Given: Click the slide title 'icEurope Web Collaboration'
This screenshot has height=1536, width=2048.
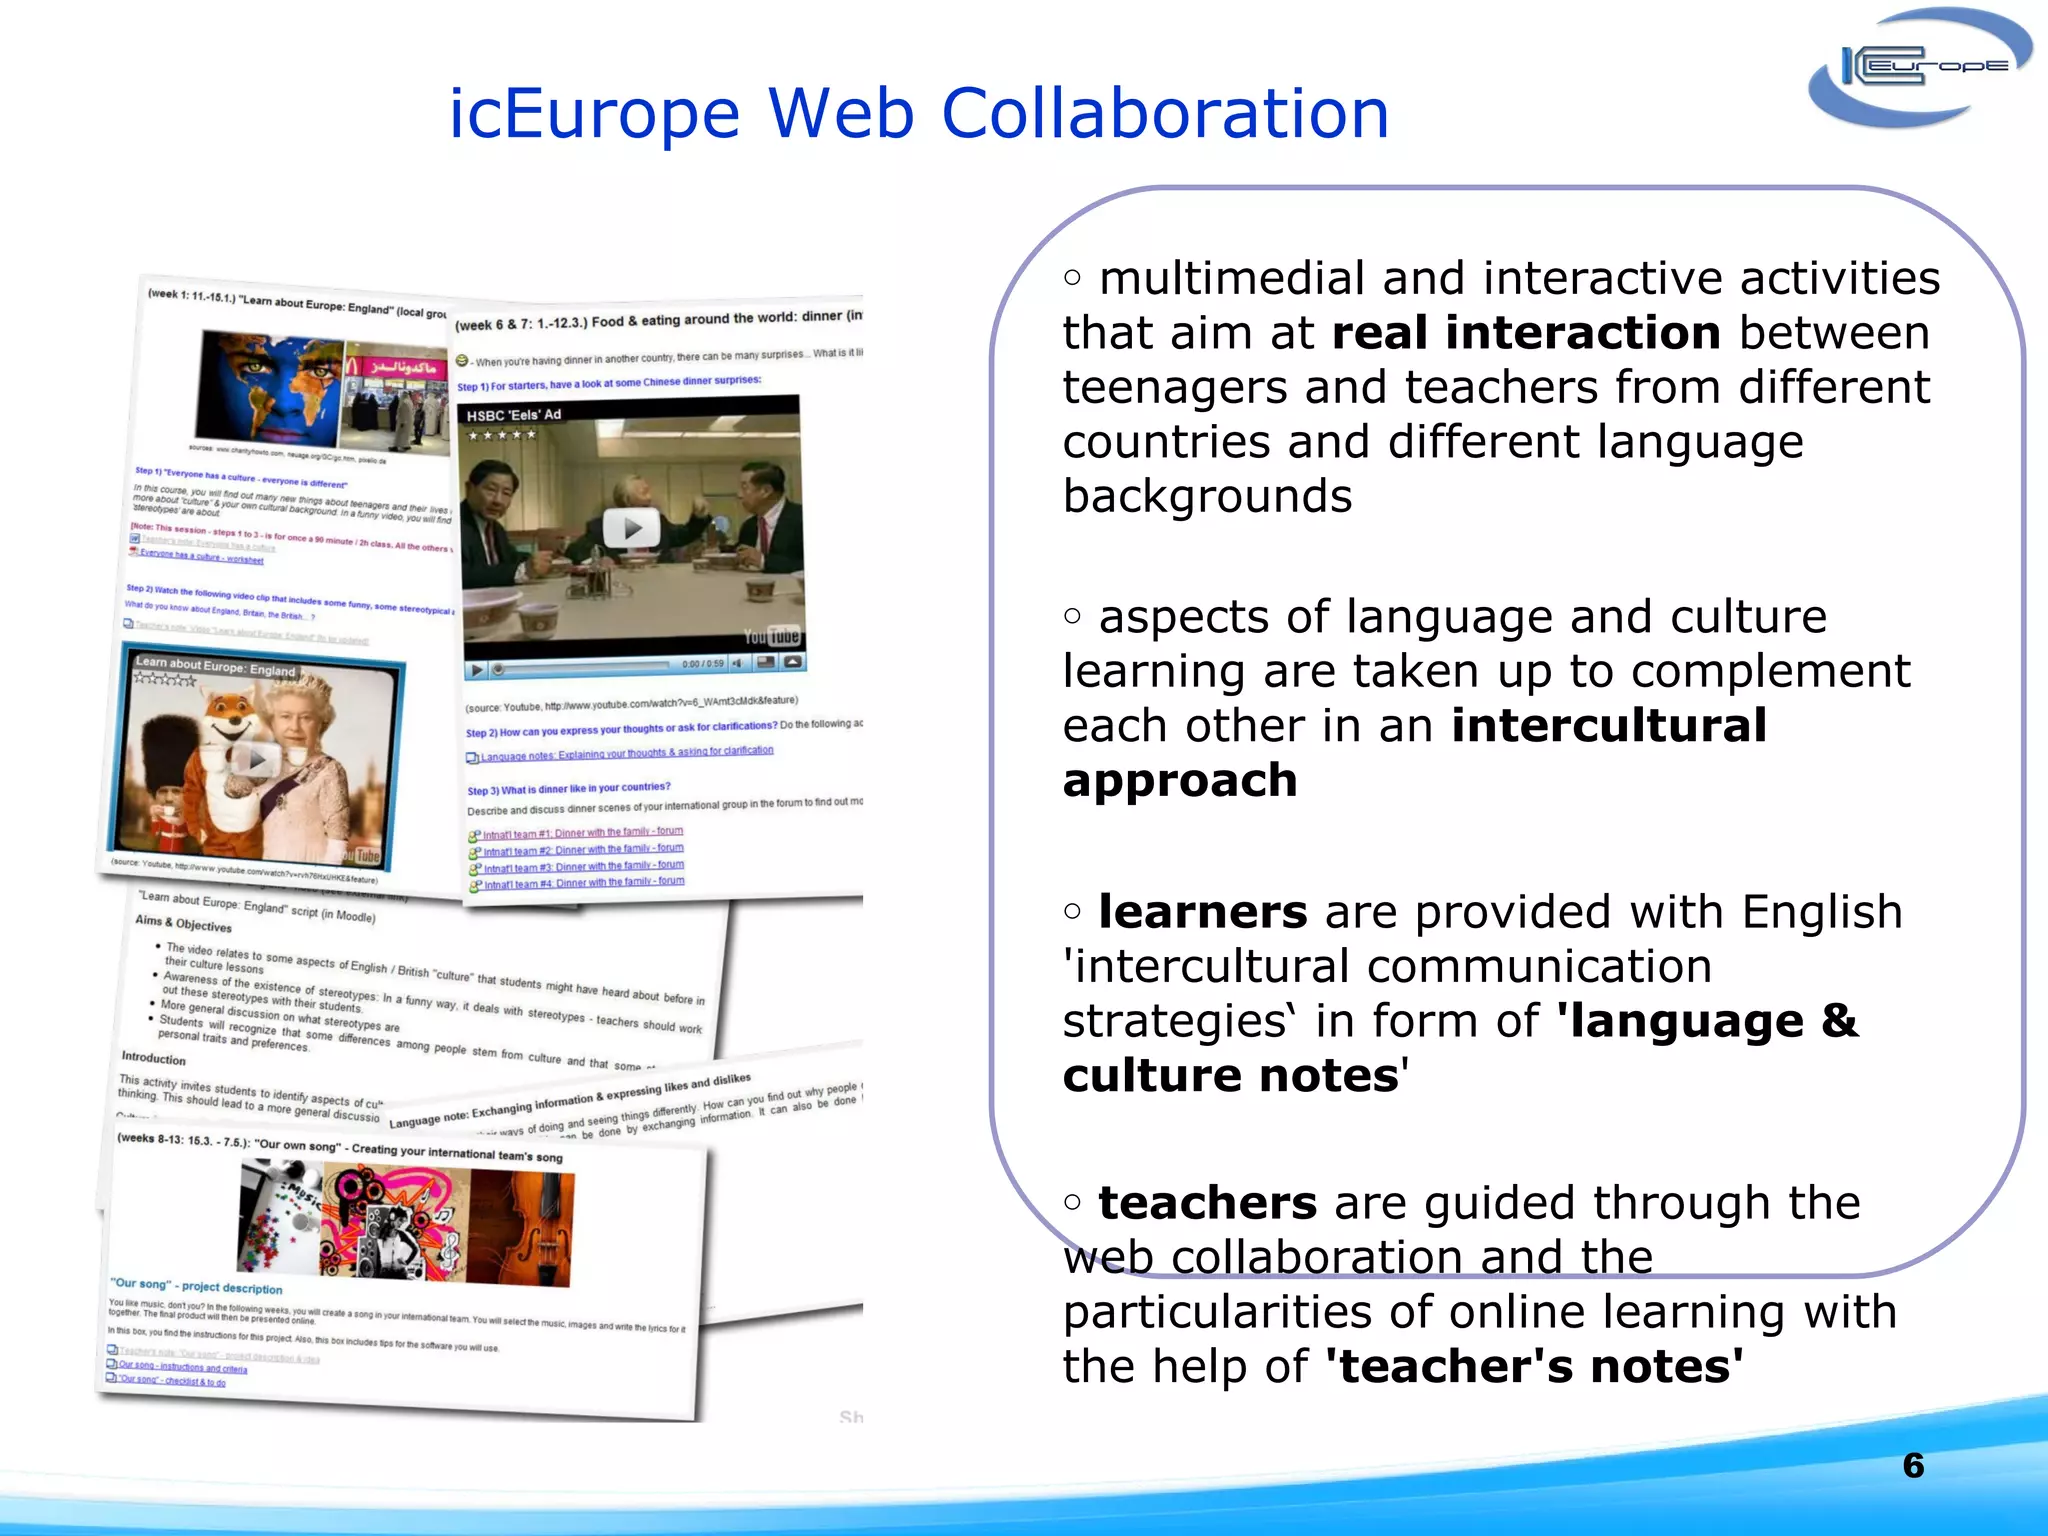Looking at the screenshot, I should [919, 113].
